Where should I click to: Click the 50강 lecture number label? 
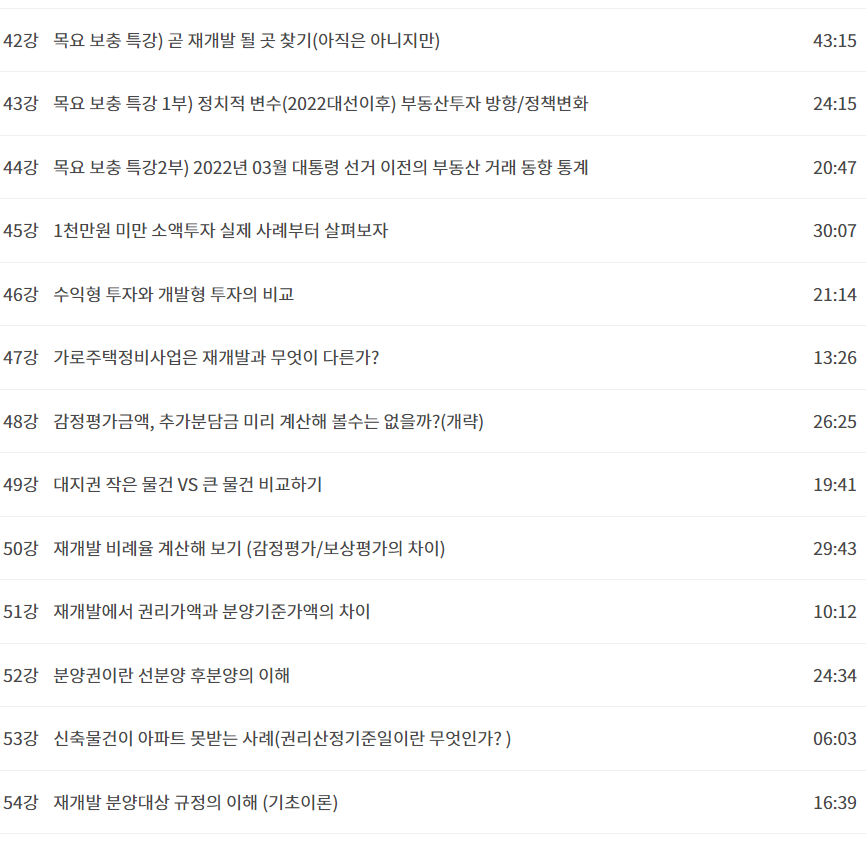pyautogui.click(x=20, y=548)
